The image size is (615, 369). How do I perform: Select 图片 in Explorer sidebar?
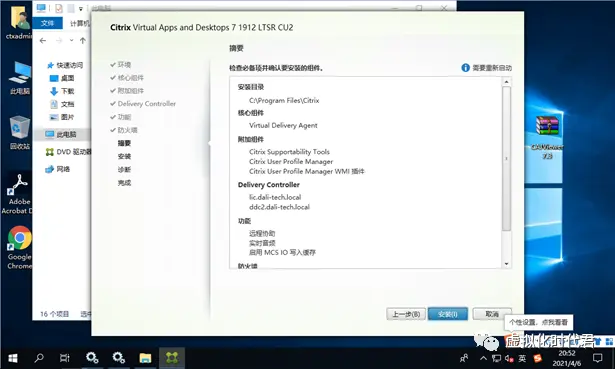tap(62, 117)
